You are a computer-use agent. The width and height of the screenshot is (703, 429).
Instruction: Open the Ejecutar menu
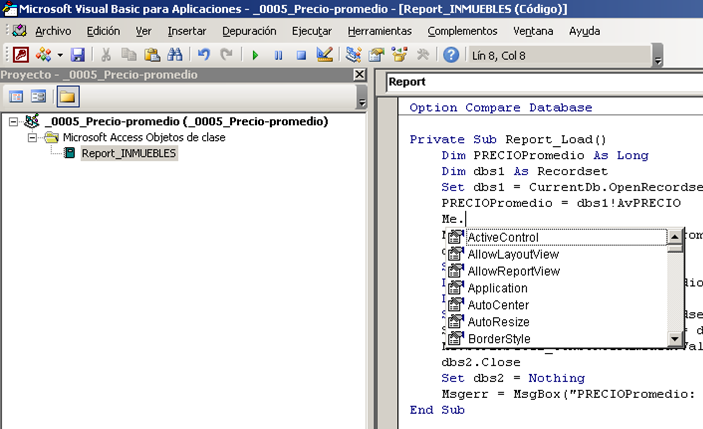[x=312, y=31]
